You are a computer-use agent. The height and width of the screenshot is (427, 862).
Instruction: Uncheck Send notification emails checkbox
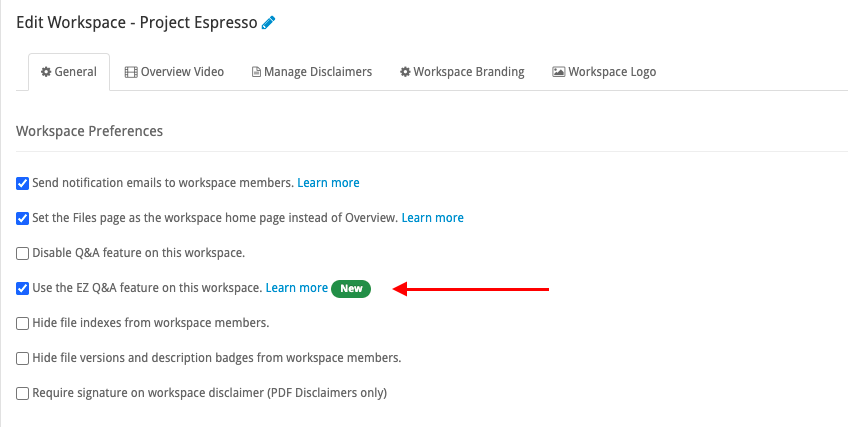coord(22,183)
